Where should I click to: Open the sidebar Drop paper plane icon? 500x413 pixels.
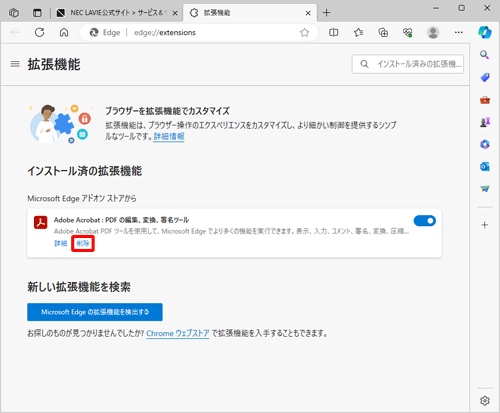[x=485, y=189]
